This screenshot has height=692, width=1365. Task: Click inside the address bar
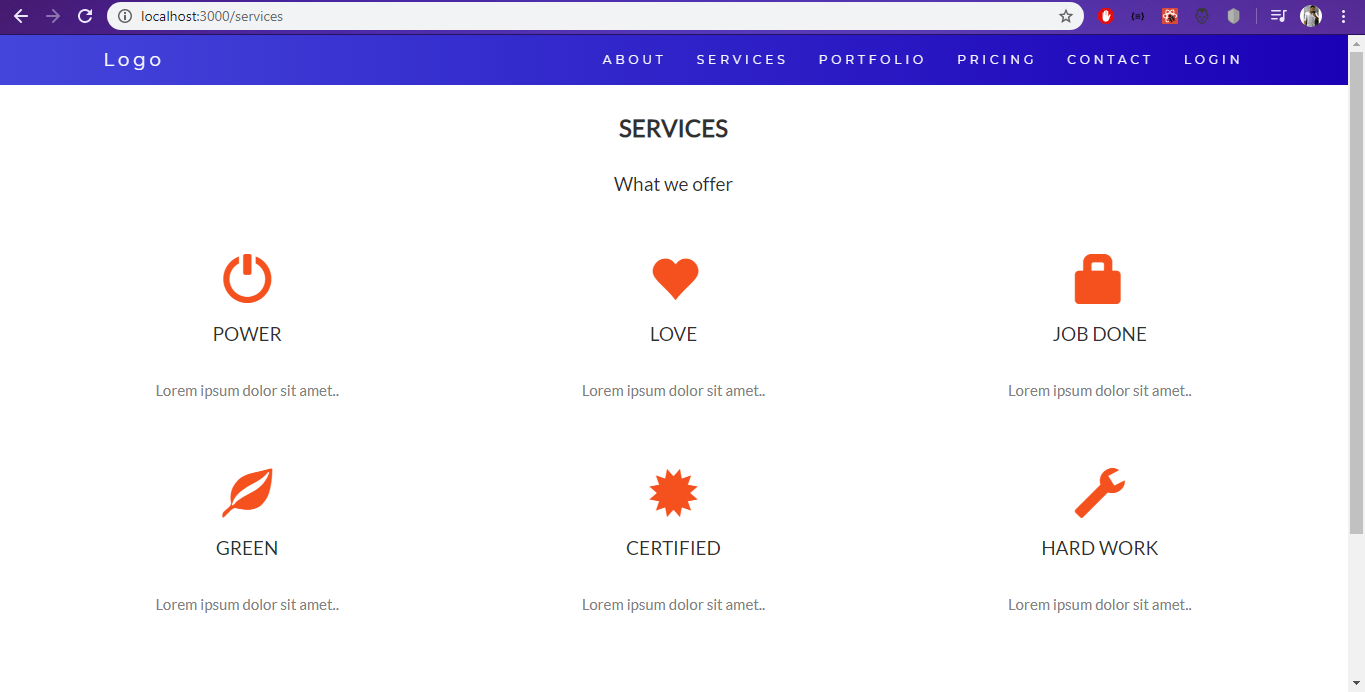[400, 16]
